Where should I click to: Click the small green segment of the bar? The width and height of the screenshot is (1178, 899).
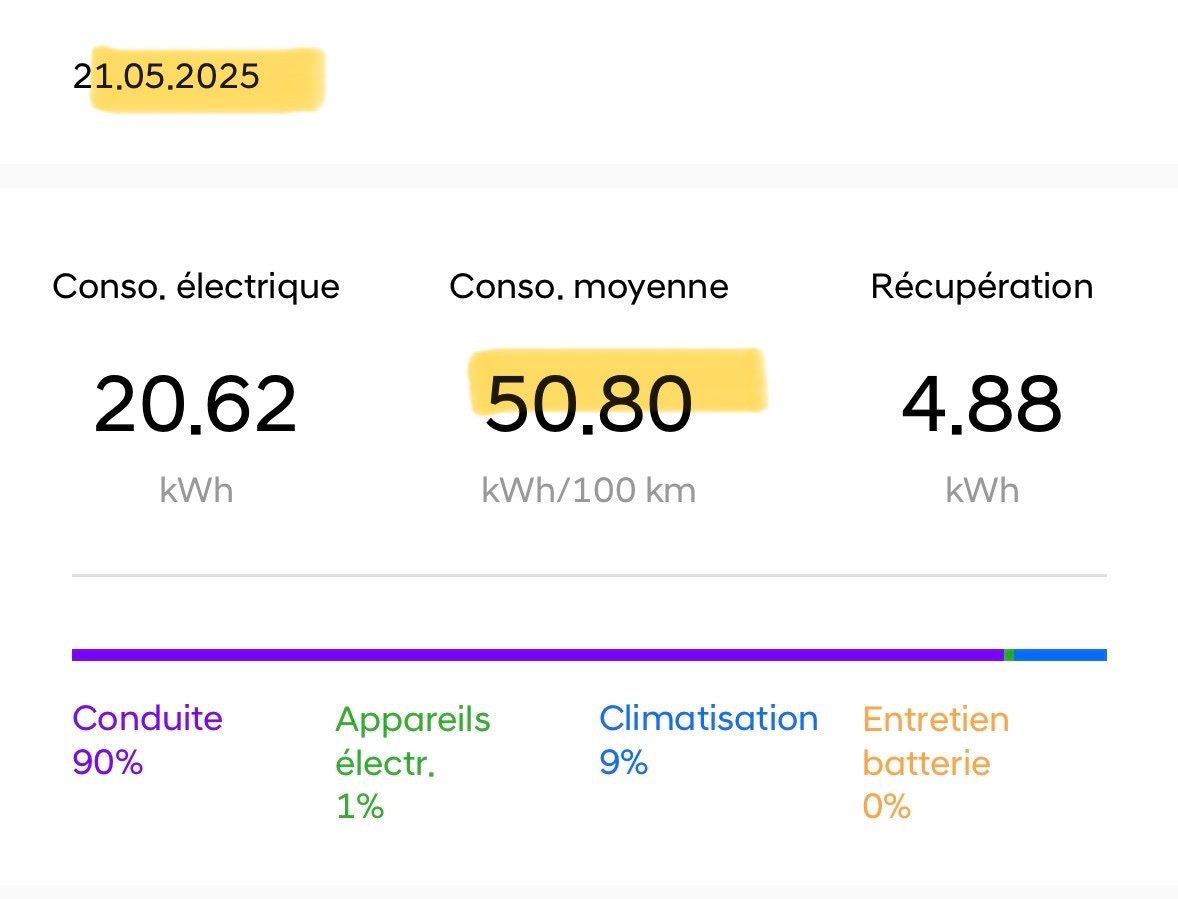pos(1009,655)
